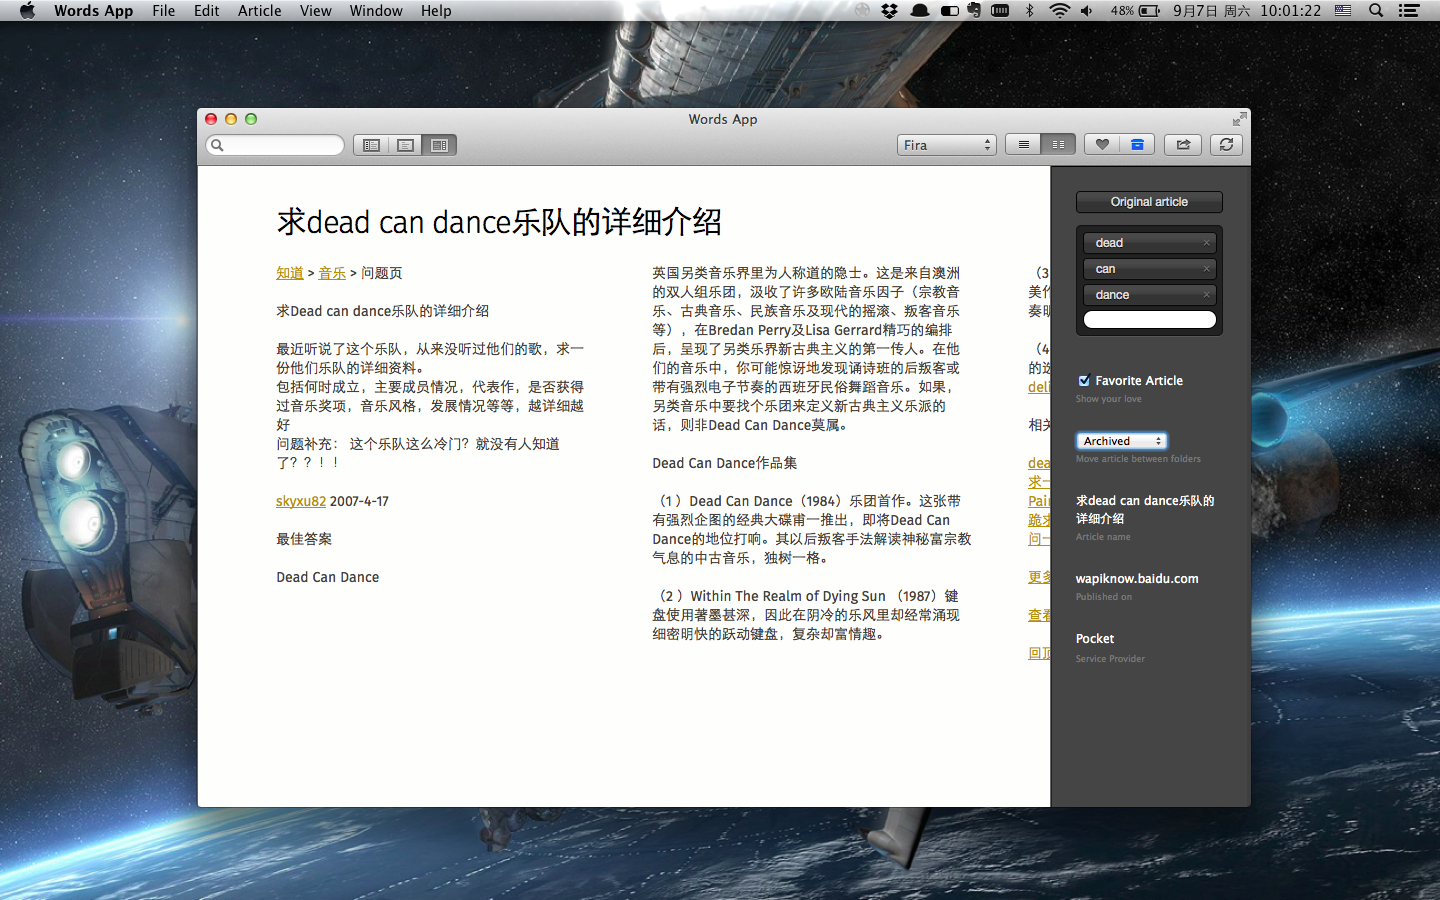Select the reader with sidebar layout icon
This screenshot has width=1440, height=900.
pyautogui.click(x=439, y=145)
